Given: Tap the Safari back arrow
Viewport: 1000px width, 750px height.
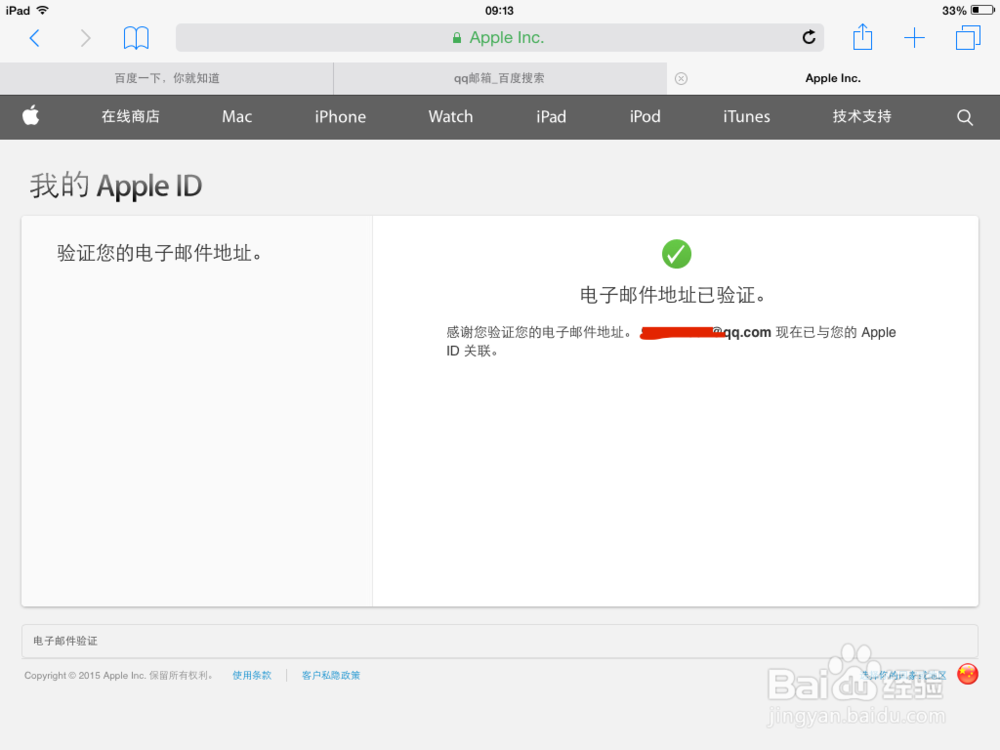Looking at the screenshot, I should (x=35, y=38).
